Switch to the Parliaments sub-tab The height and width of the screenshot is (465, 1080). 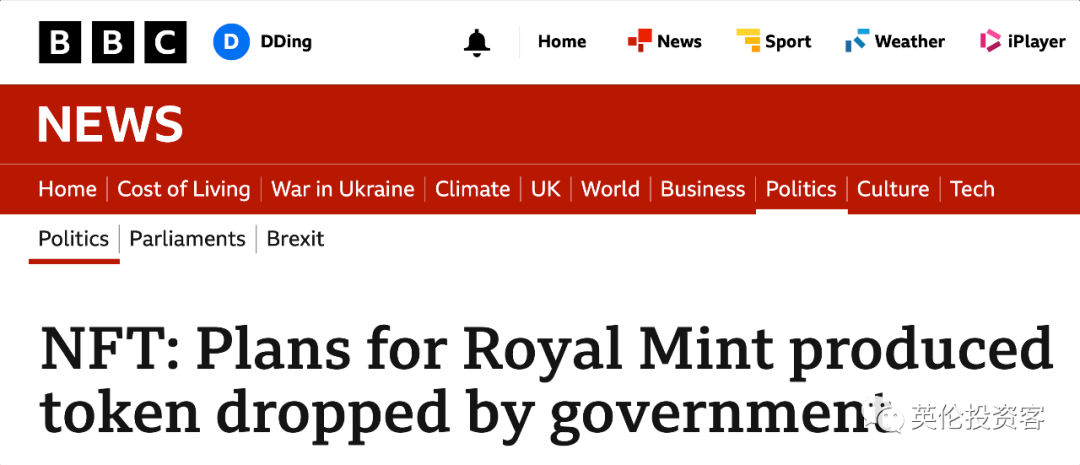click(187, 239)
